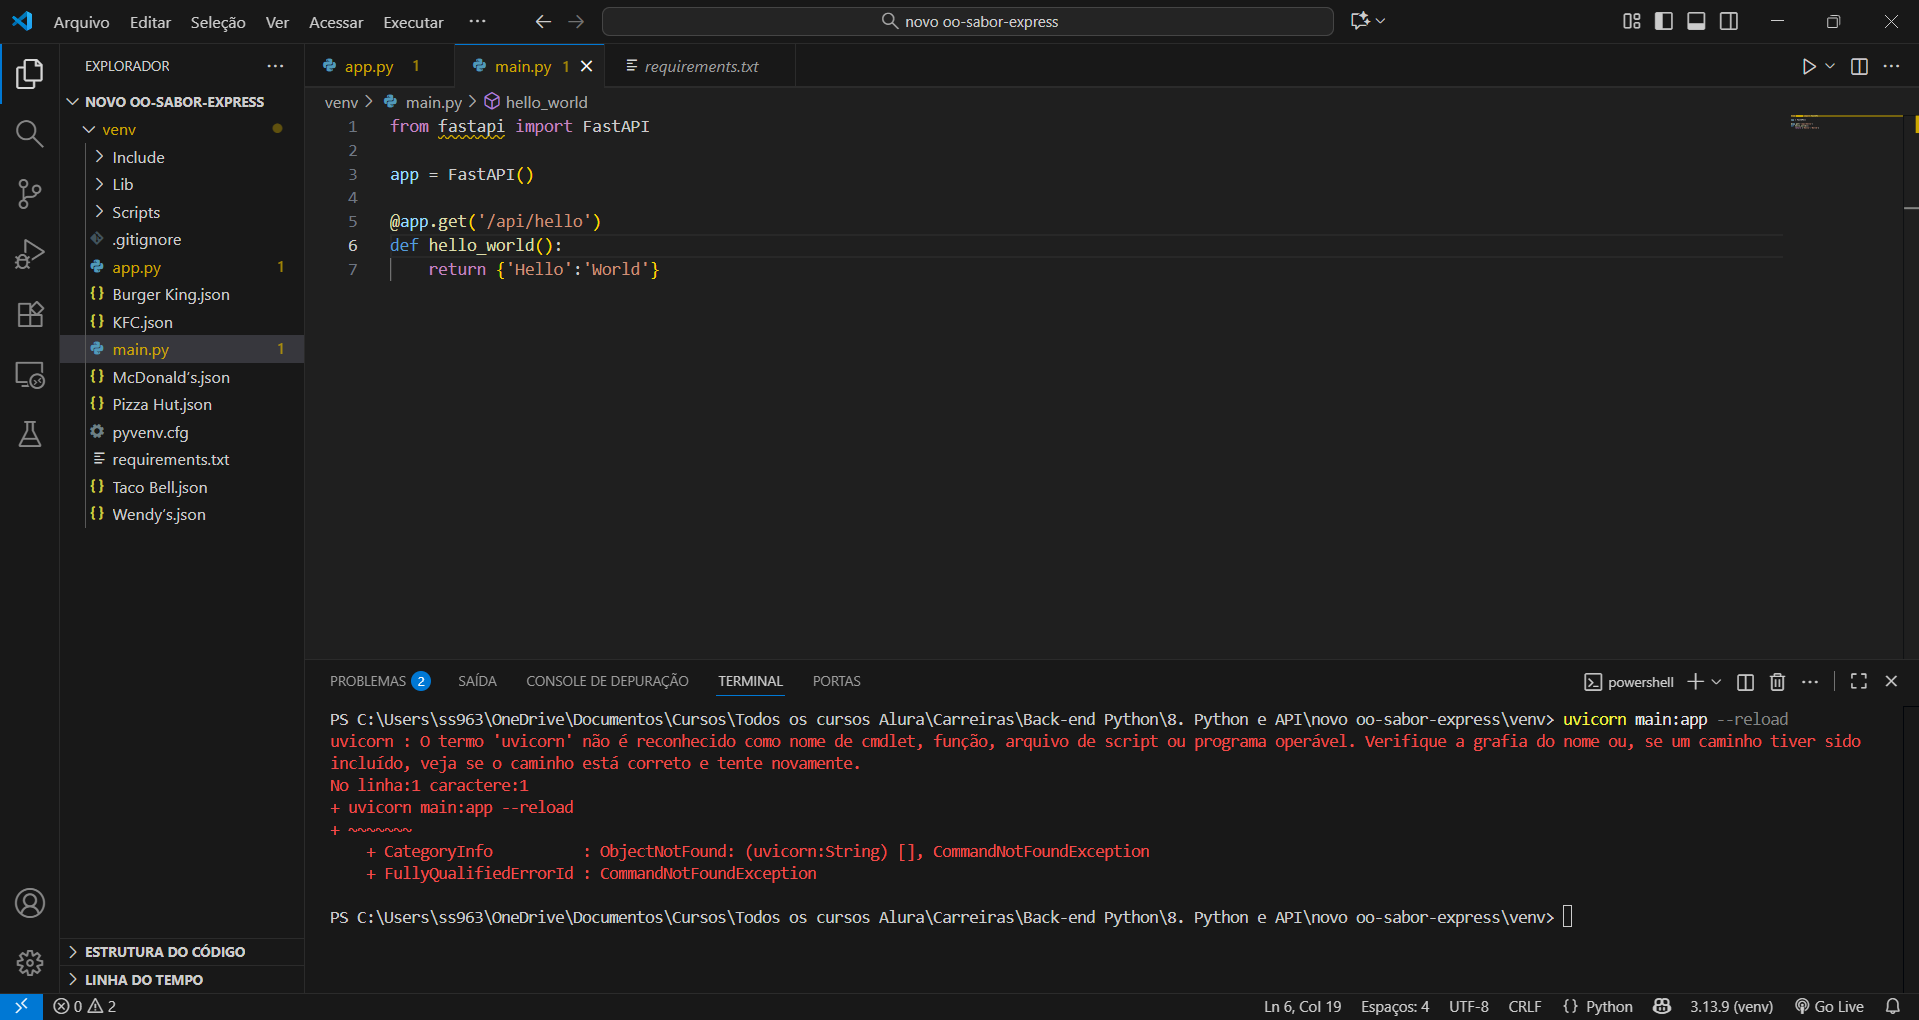Toggle the primary sidebar layout button
This screenshot has height=1020, width=1919.
tap(1664, 21)
